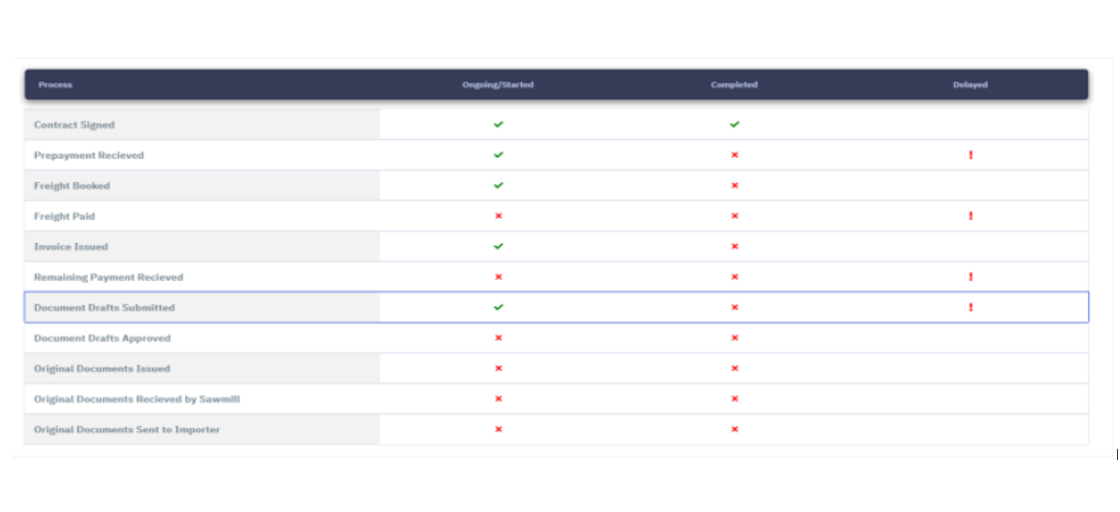Click the Prepayment Recieved delayed exclamation icon
Viewport: 1120px width, 512px height.
(970, 156)
